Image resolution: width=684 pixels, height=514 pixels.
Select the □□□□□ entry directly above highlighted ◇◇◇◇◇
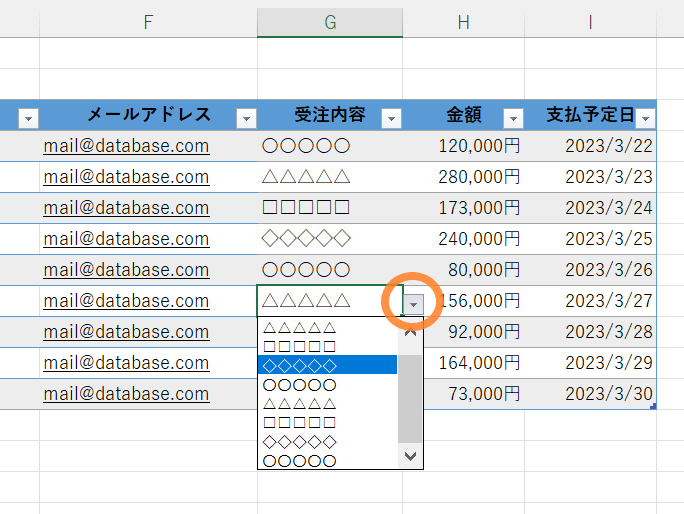coord(328,346)
